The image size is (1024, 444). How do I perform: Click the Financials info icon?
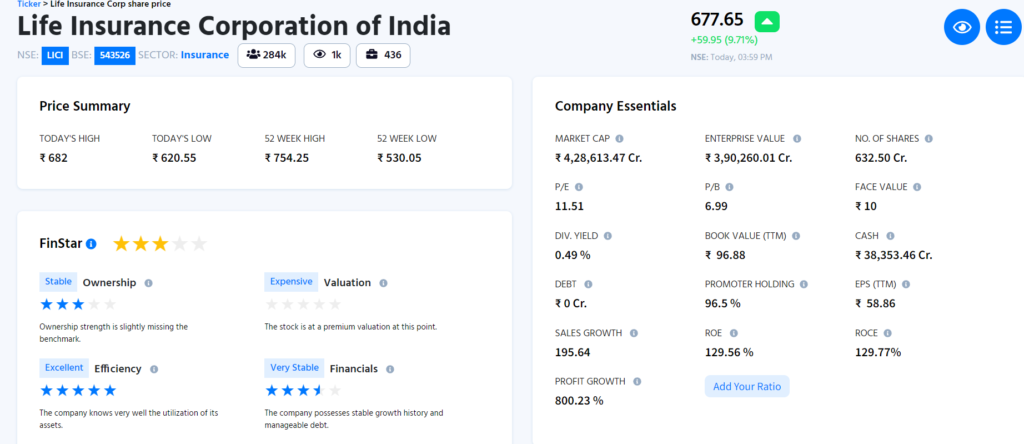point(390,369)
